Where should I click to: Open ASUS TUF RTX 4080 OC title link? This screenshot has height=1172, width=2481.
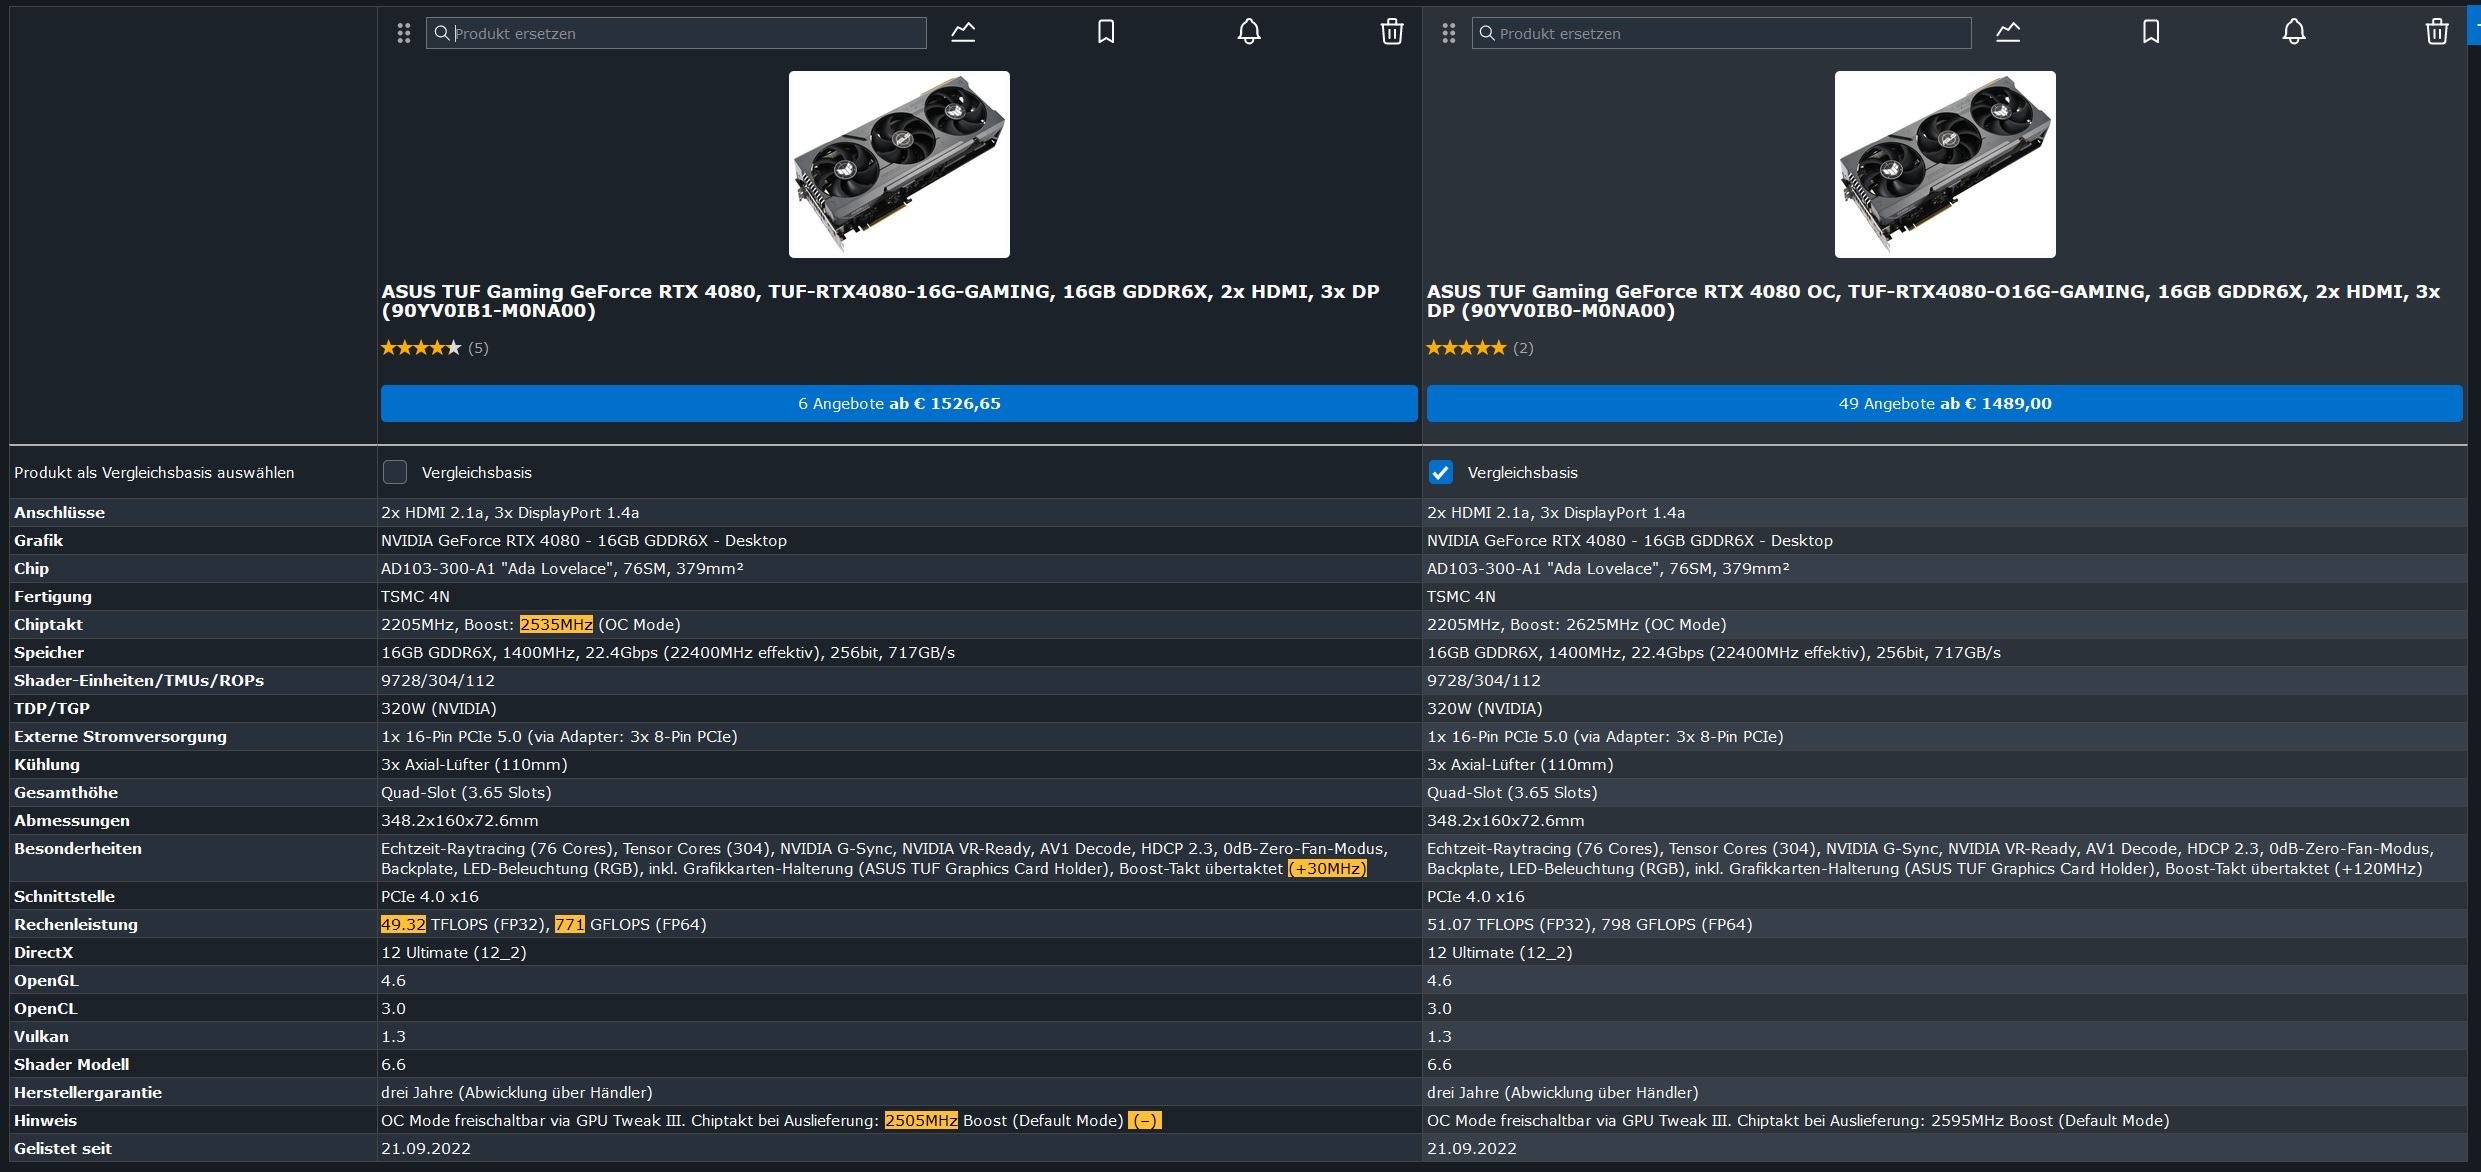[x=1933, y=301]
